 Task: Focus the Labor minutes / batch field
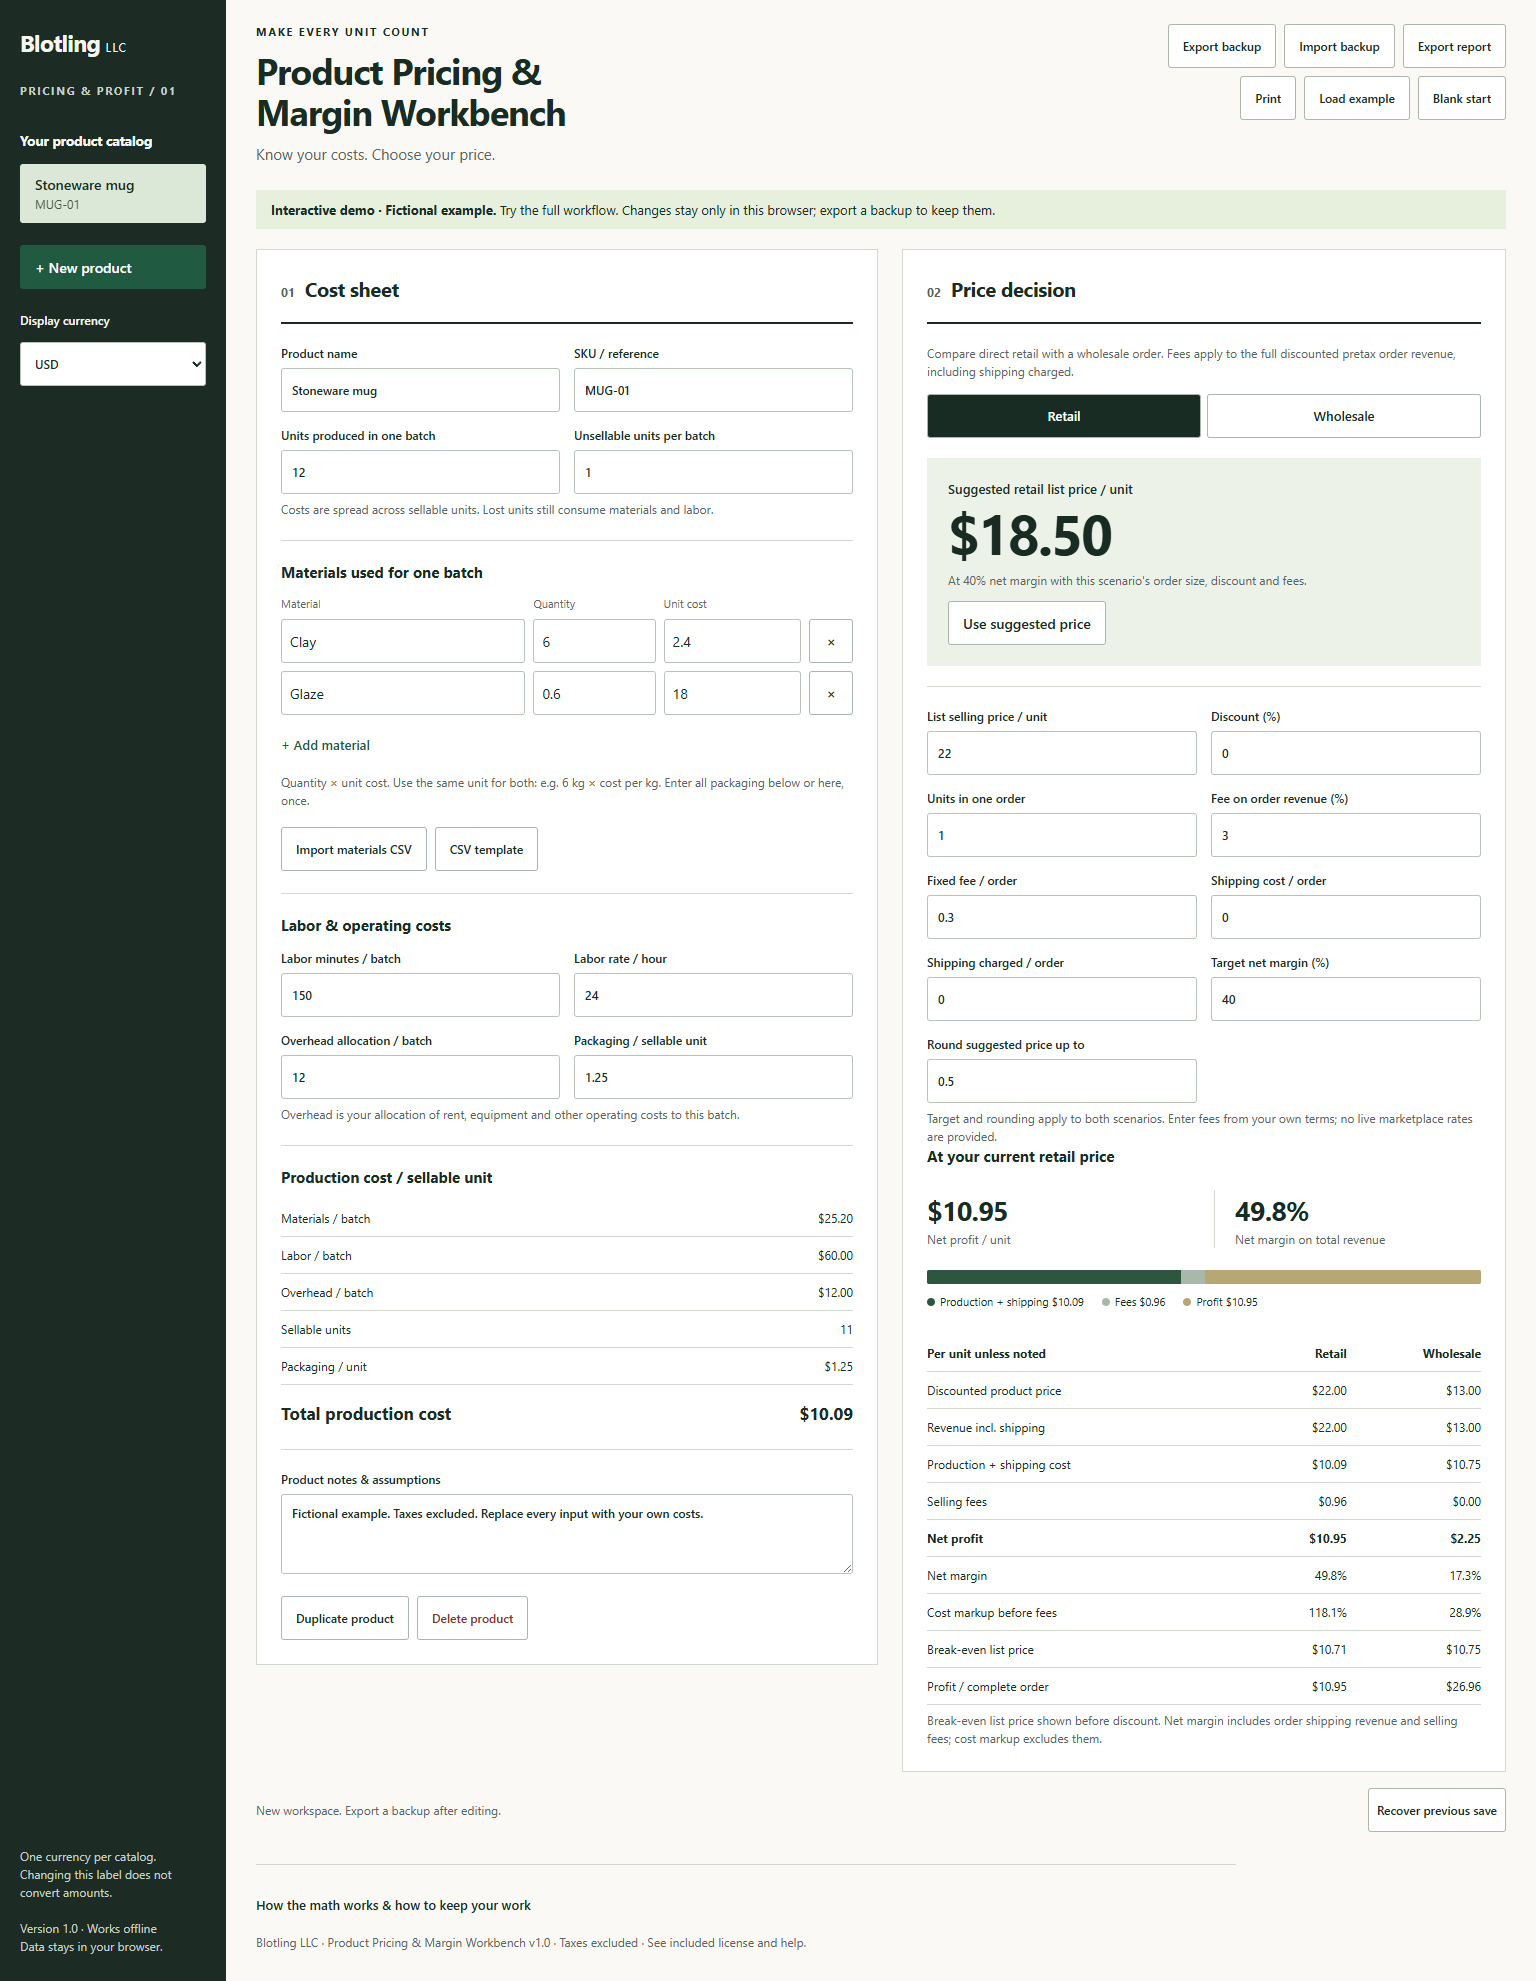(420, 995)
